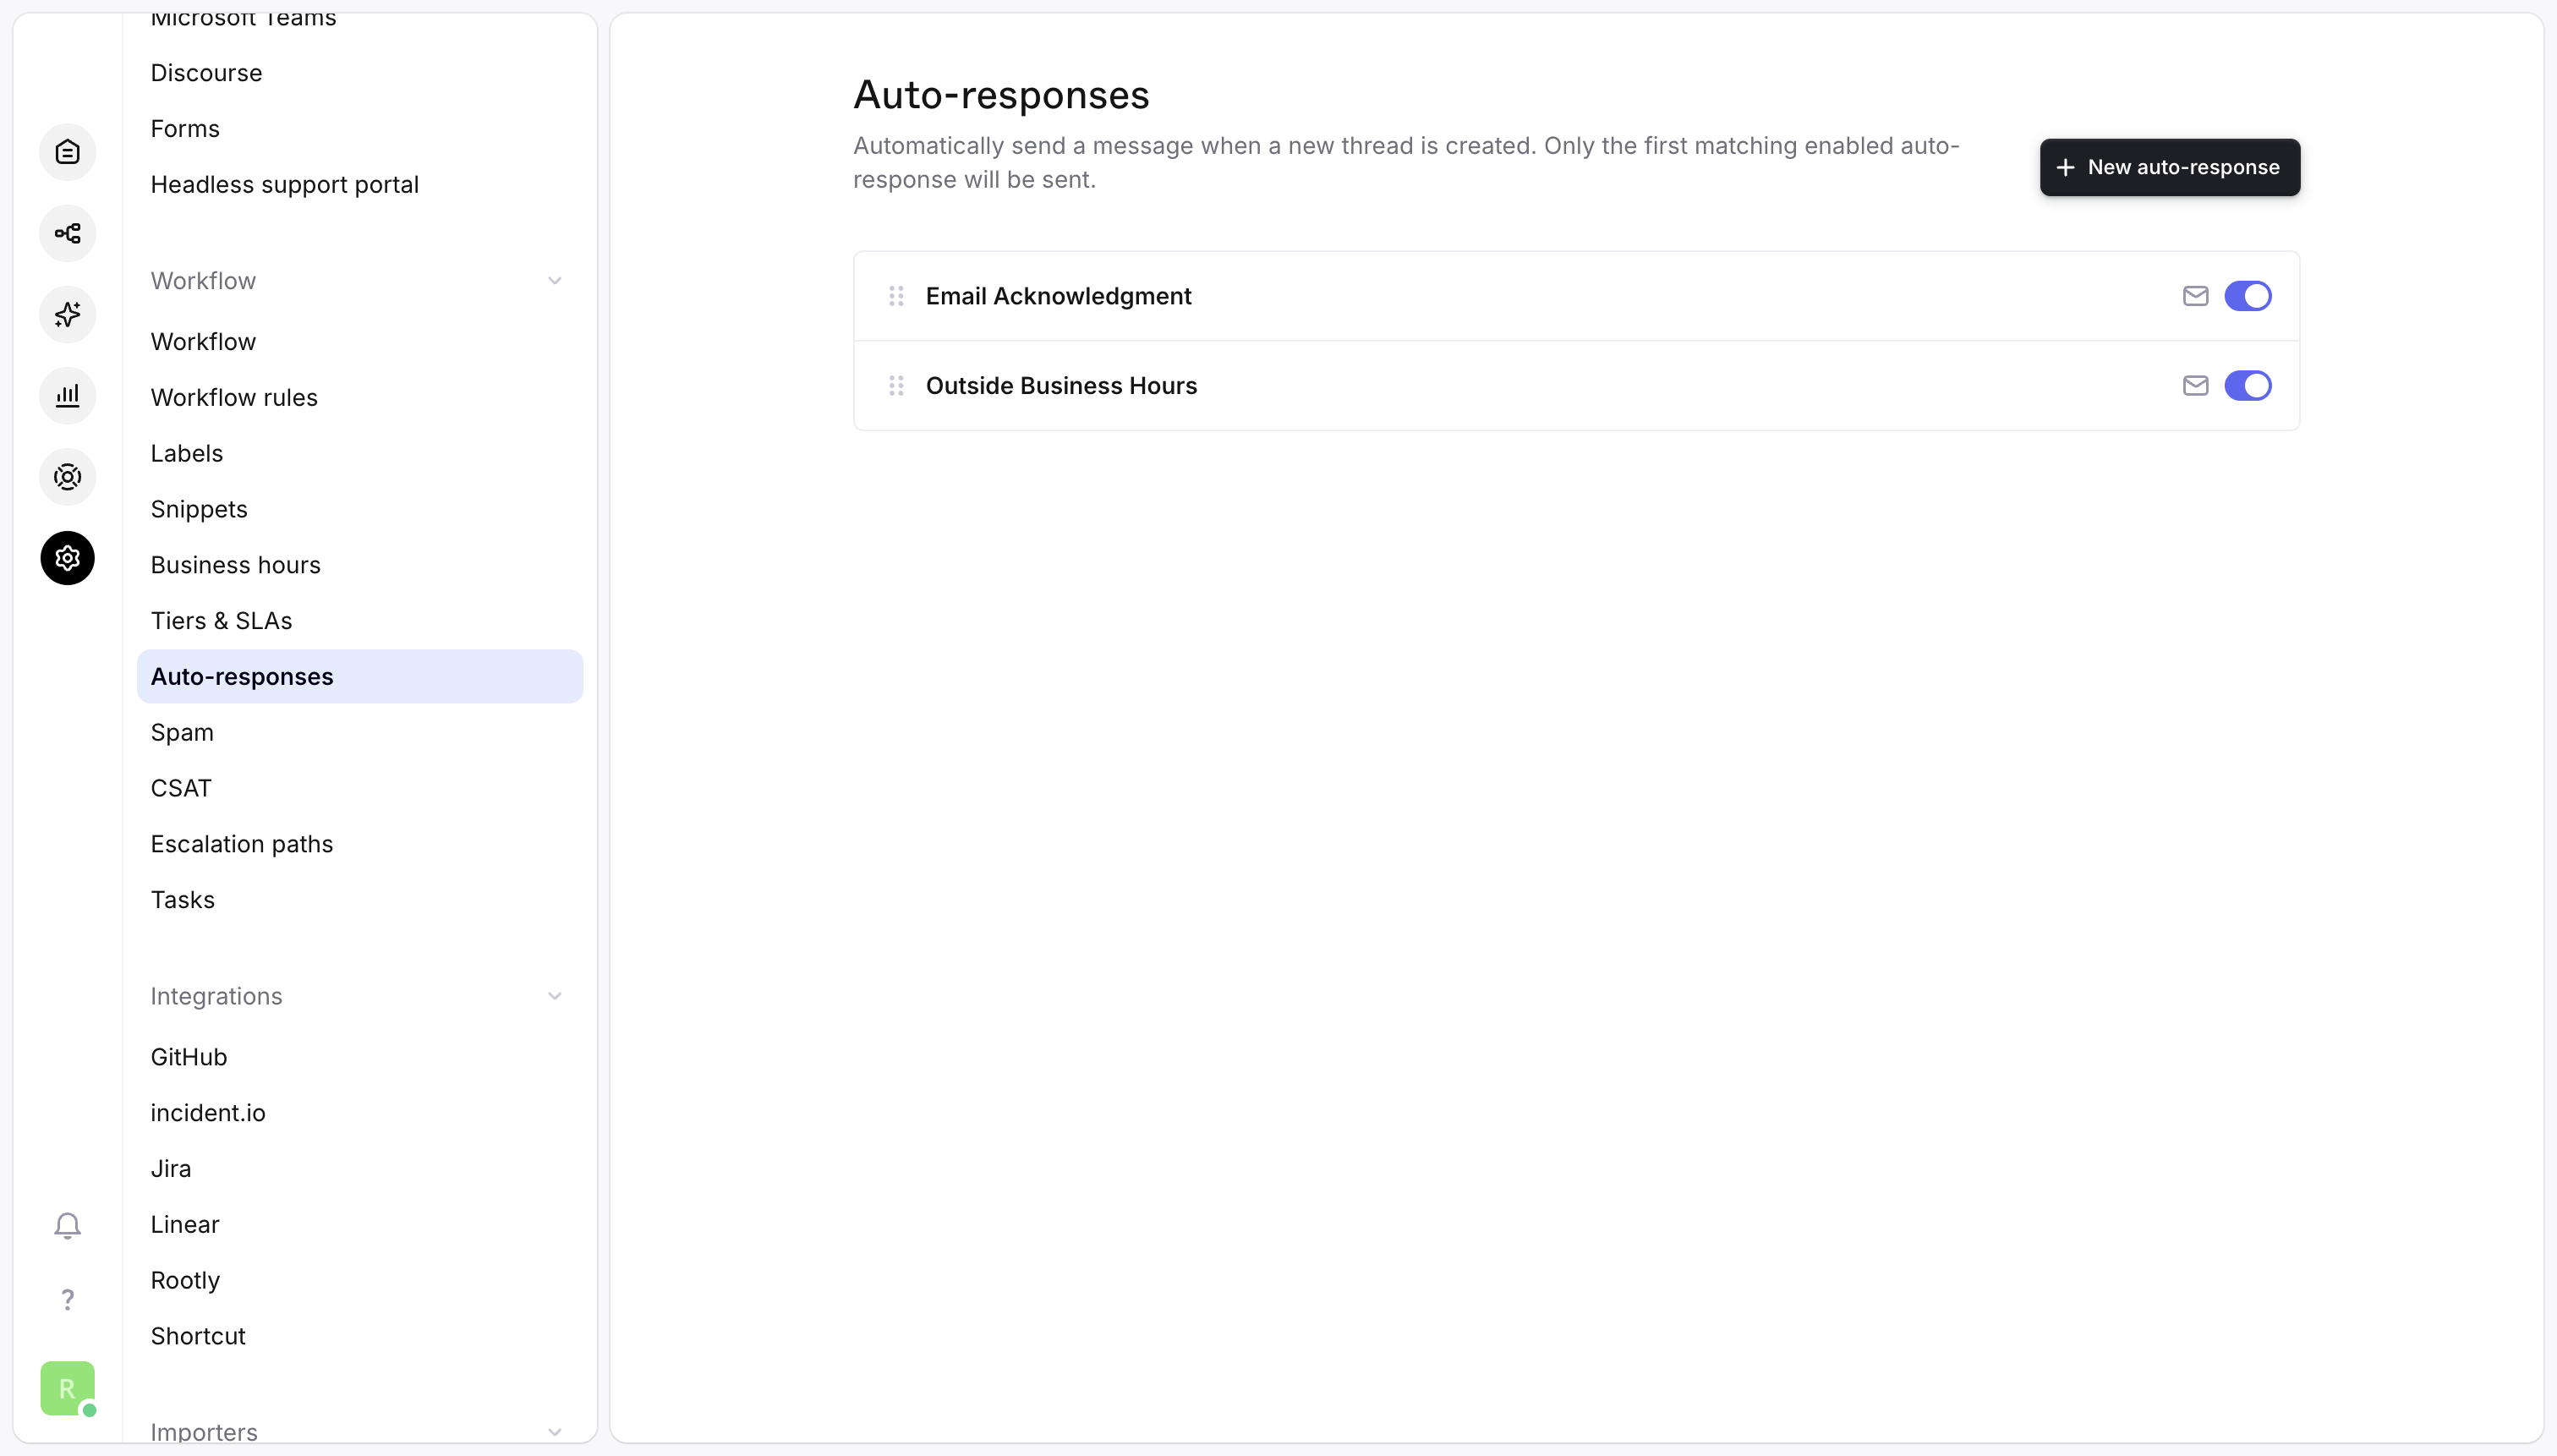Disable the Email Acknowledgment toggle
This screenshot has width=2557, height=1456.
click(2247, 296)
